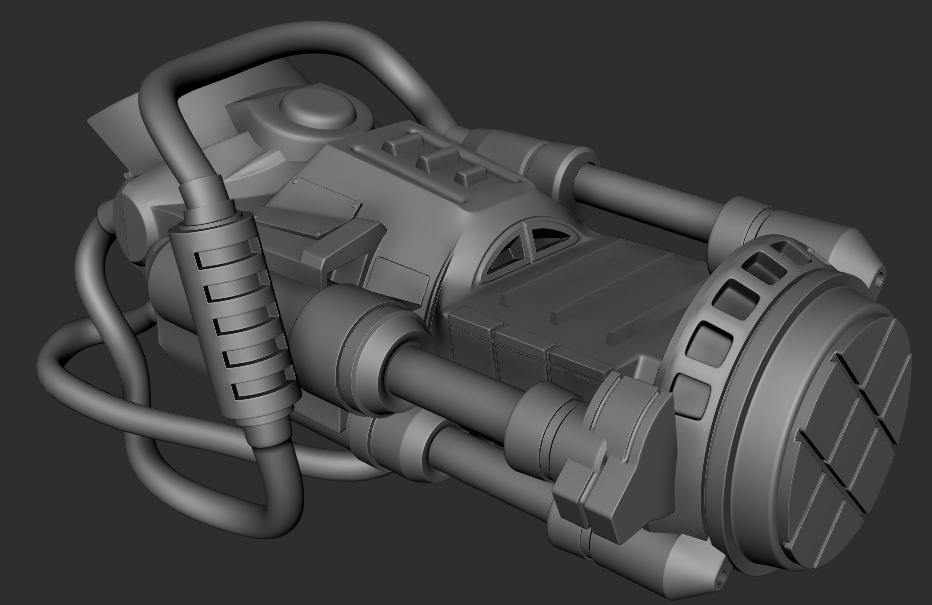Click the round knob atop the model
The height and width of the screenshot is (605, 932).
(317, 107)
